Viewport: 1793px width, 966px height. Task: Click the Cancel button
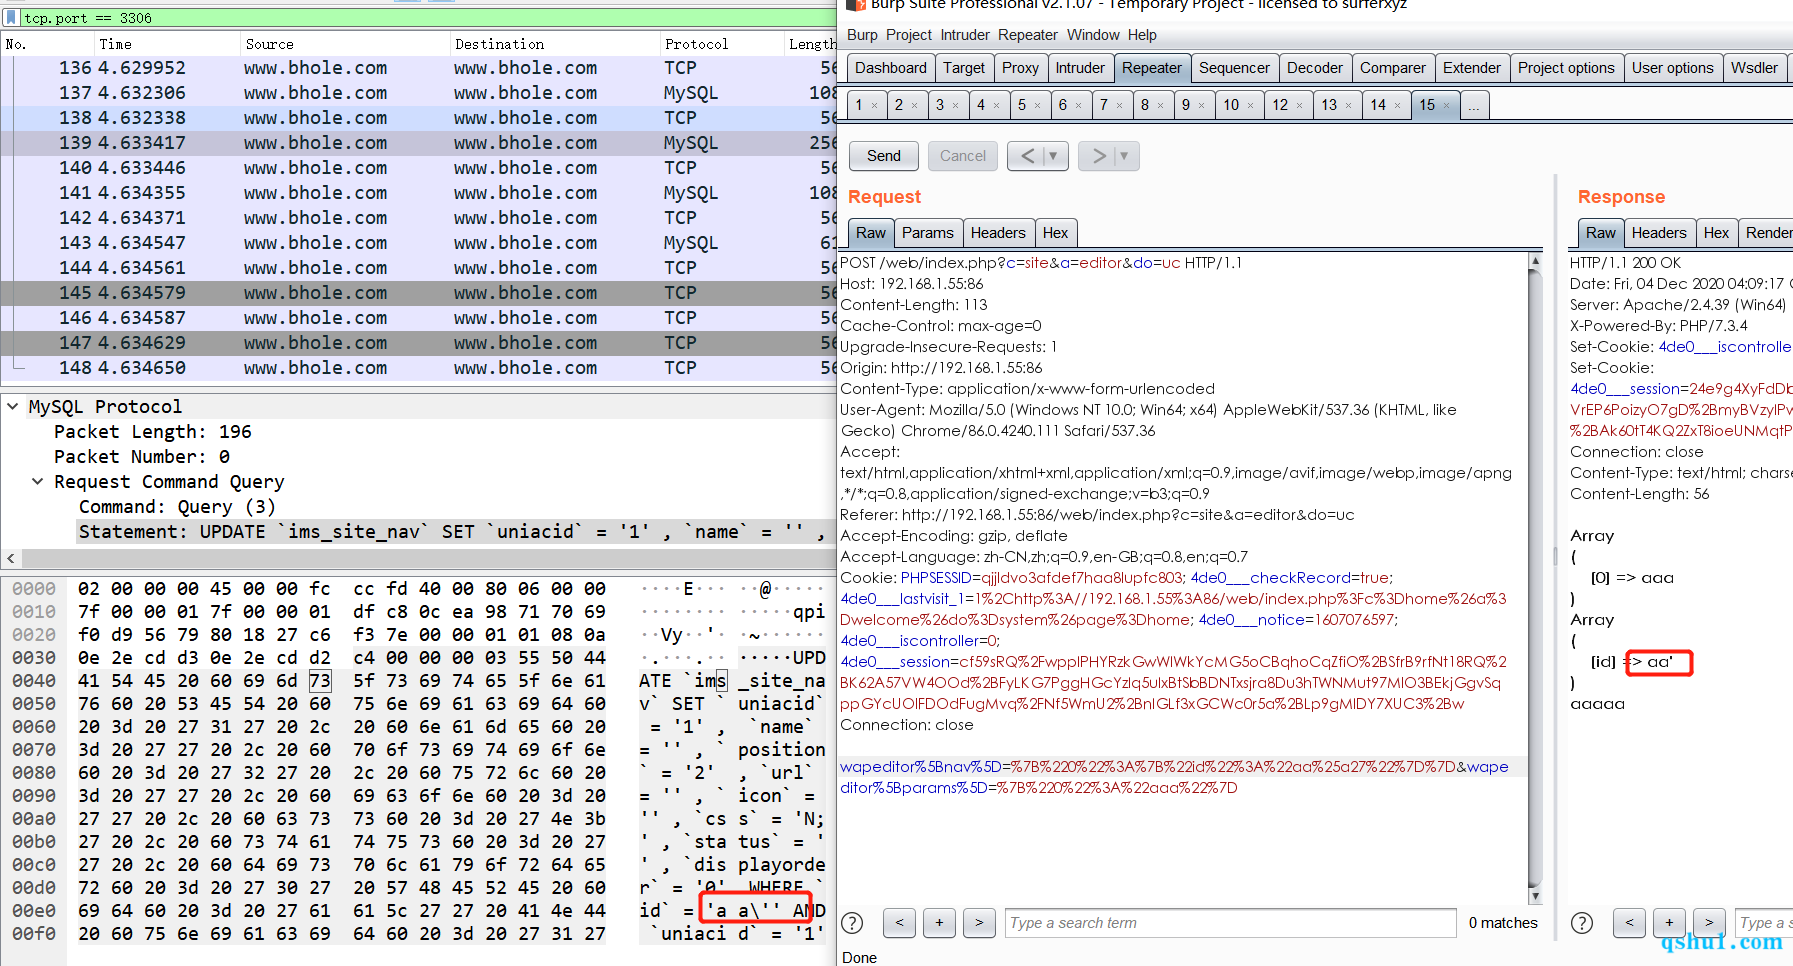[x=963, y=156]
